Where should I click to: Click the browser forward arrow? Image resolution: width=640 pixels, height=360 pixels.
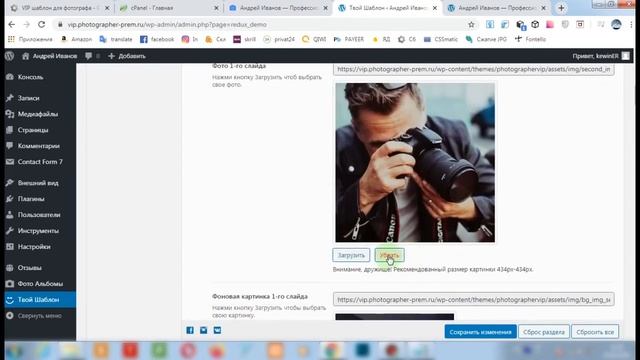tap(27, 24)
